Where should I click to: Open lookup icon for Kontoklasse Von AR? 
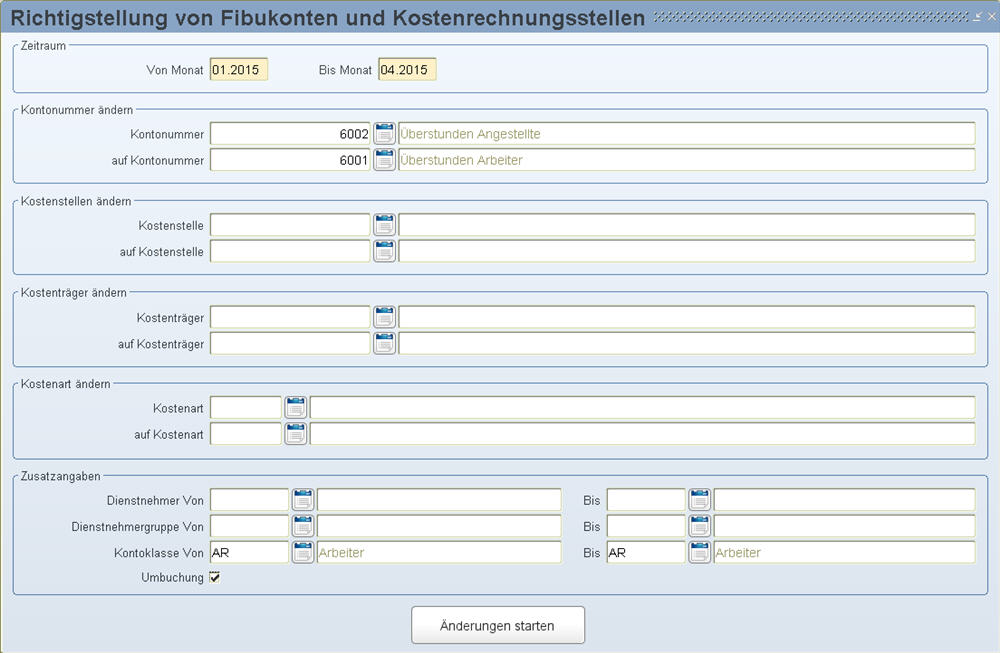[x=303, y=552]
